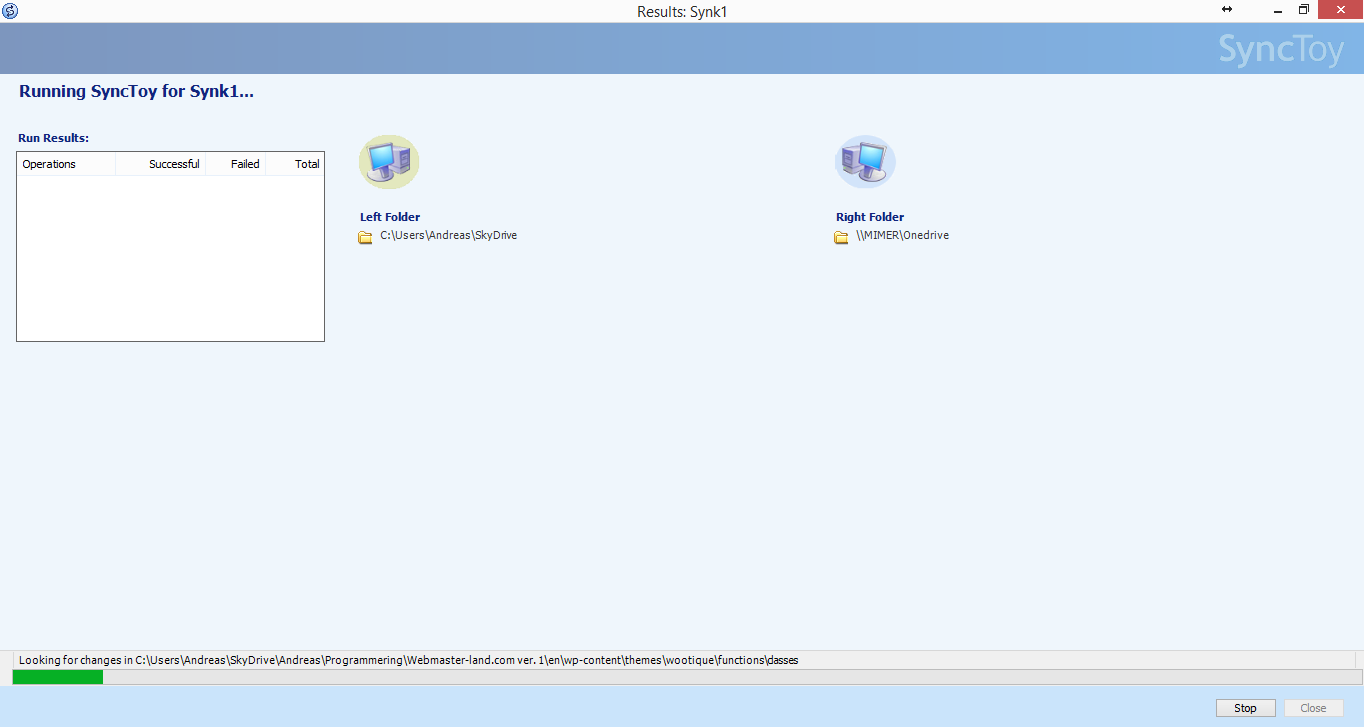Click the folder icon beside \\MIMER\Onedrive
This screenshot has height=727, width=1364.
tap(841, 237)
